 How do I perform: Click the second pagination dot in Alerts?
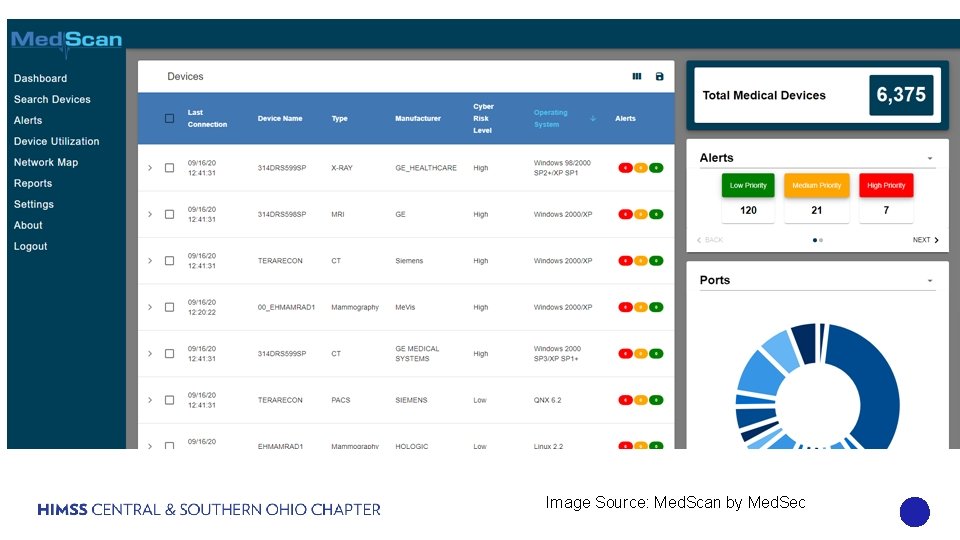pos(821,240)
